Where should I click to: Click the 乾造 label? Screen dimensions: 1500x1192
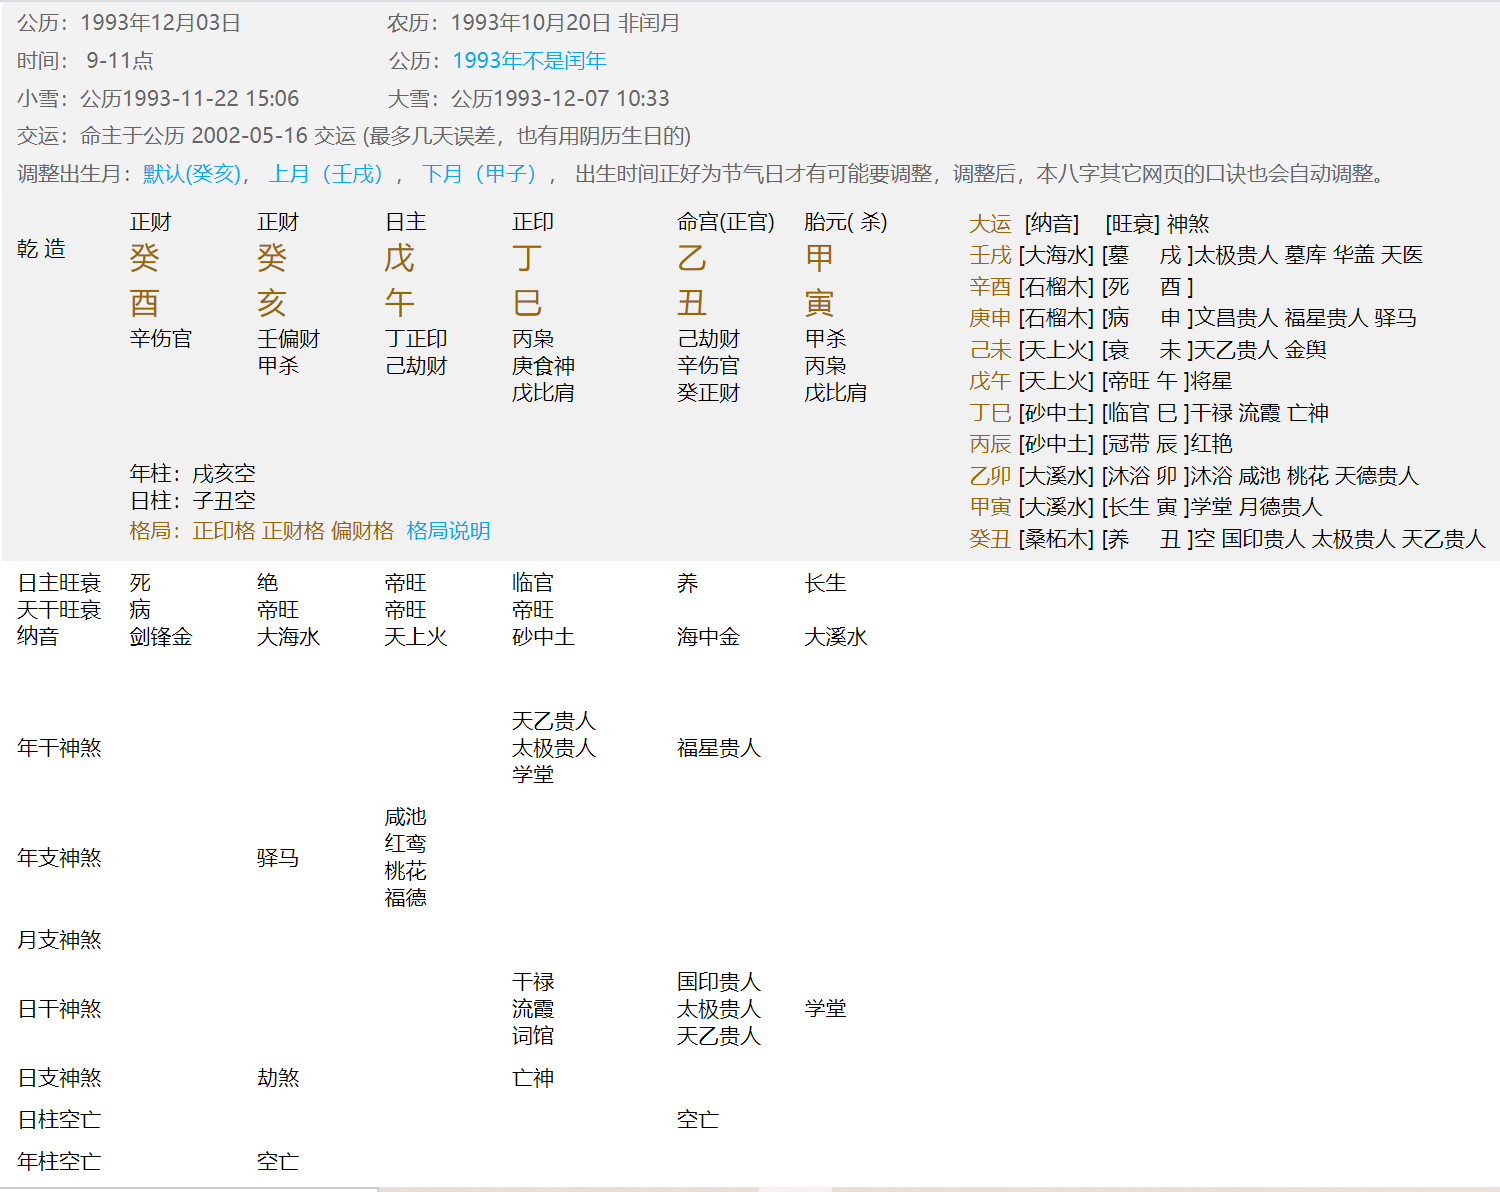click(x=42, y=249)
